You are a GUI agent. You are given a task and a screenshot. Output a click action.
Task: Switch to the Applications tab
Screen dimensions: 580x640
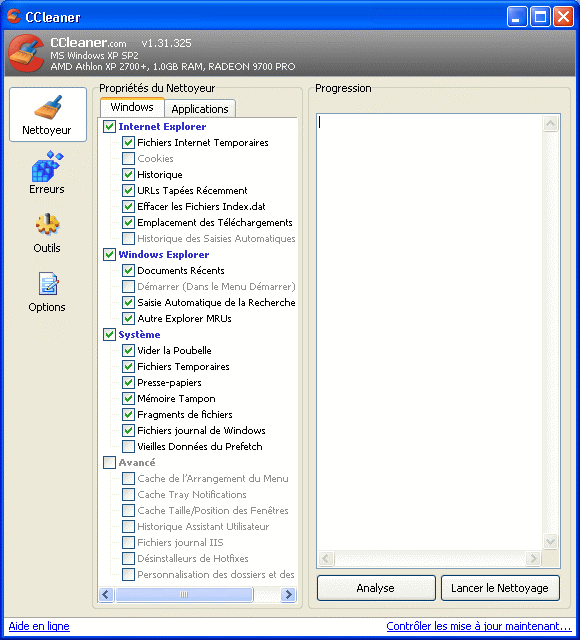(x=200, y=109)
